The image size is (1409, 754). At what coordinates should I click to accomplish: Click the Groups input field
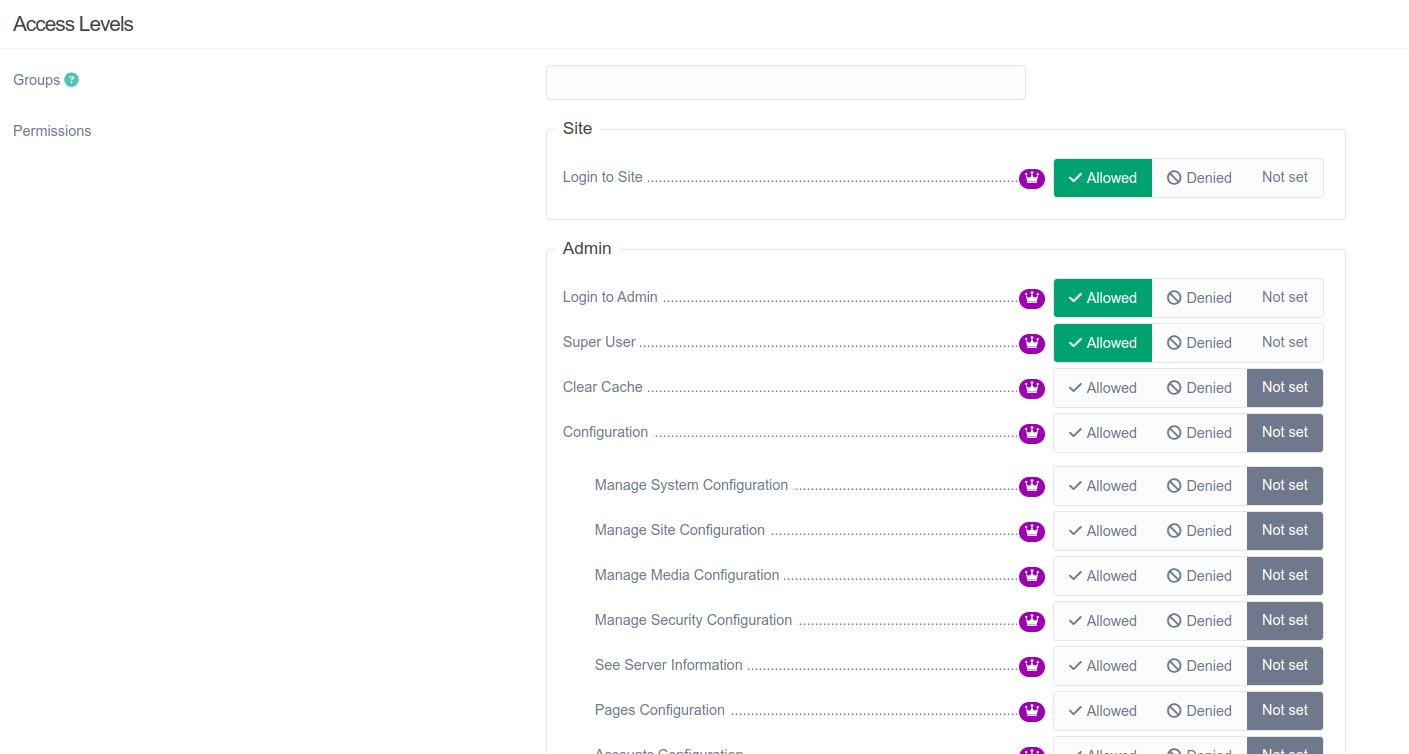click(x=785, y=82)
